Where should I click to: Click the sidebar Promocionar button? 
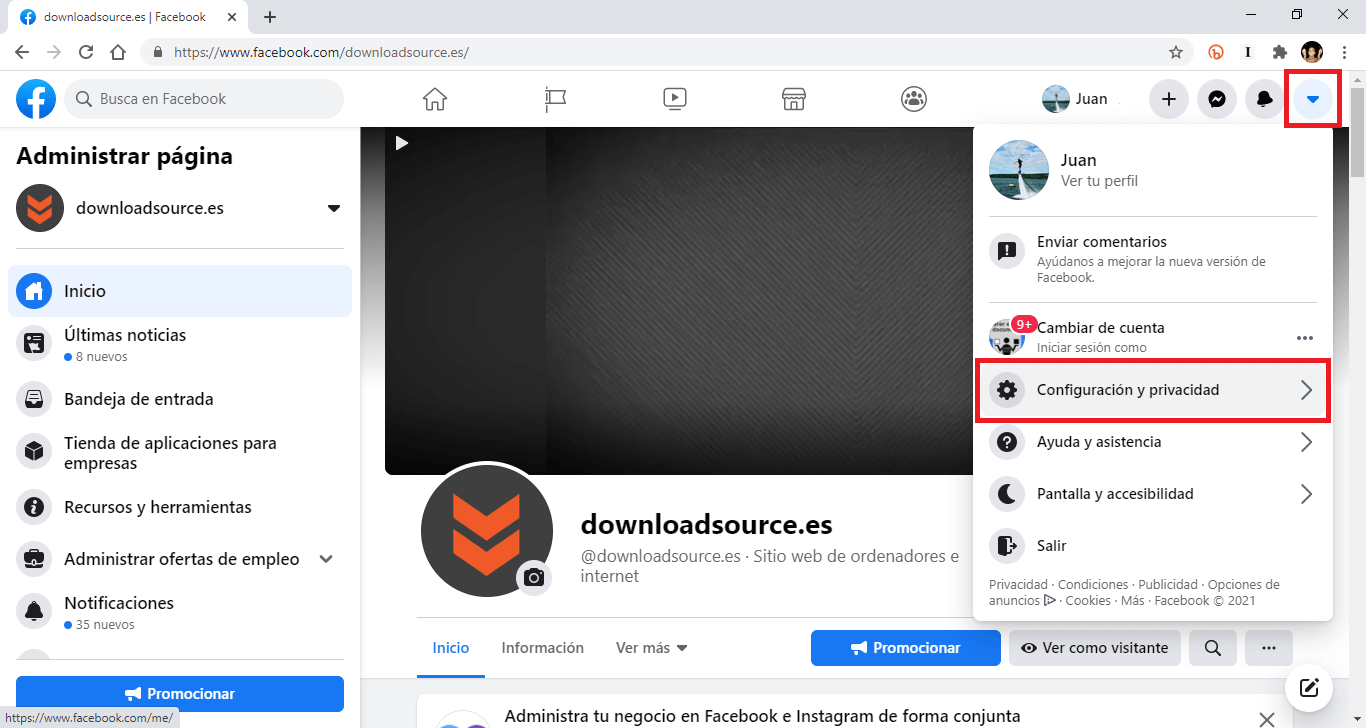pyautogui.click(x=180, y=694)
